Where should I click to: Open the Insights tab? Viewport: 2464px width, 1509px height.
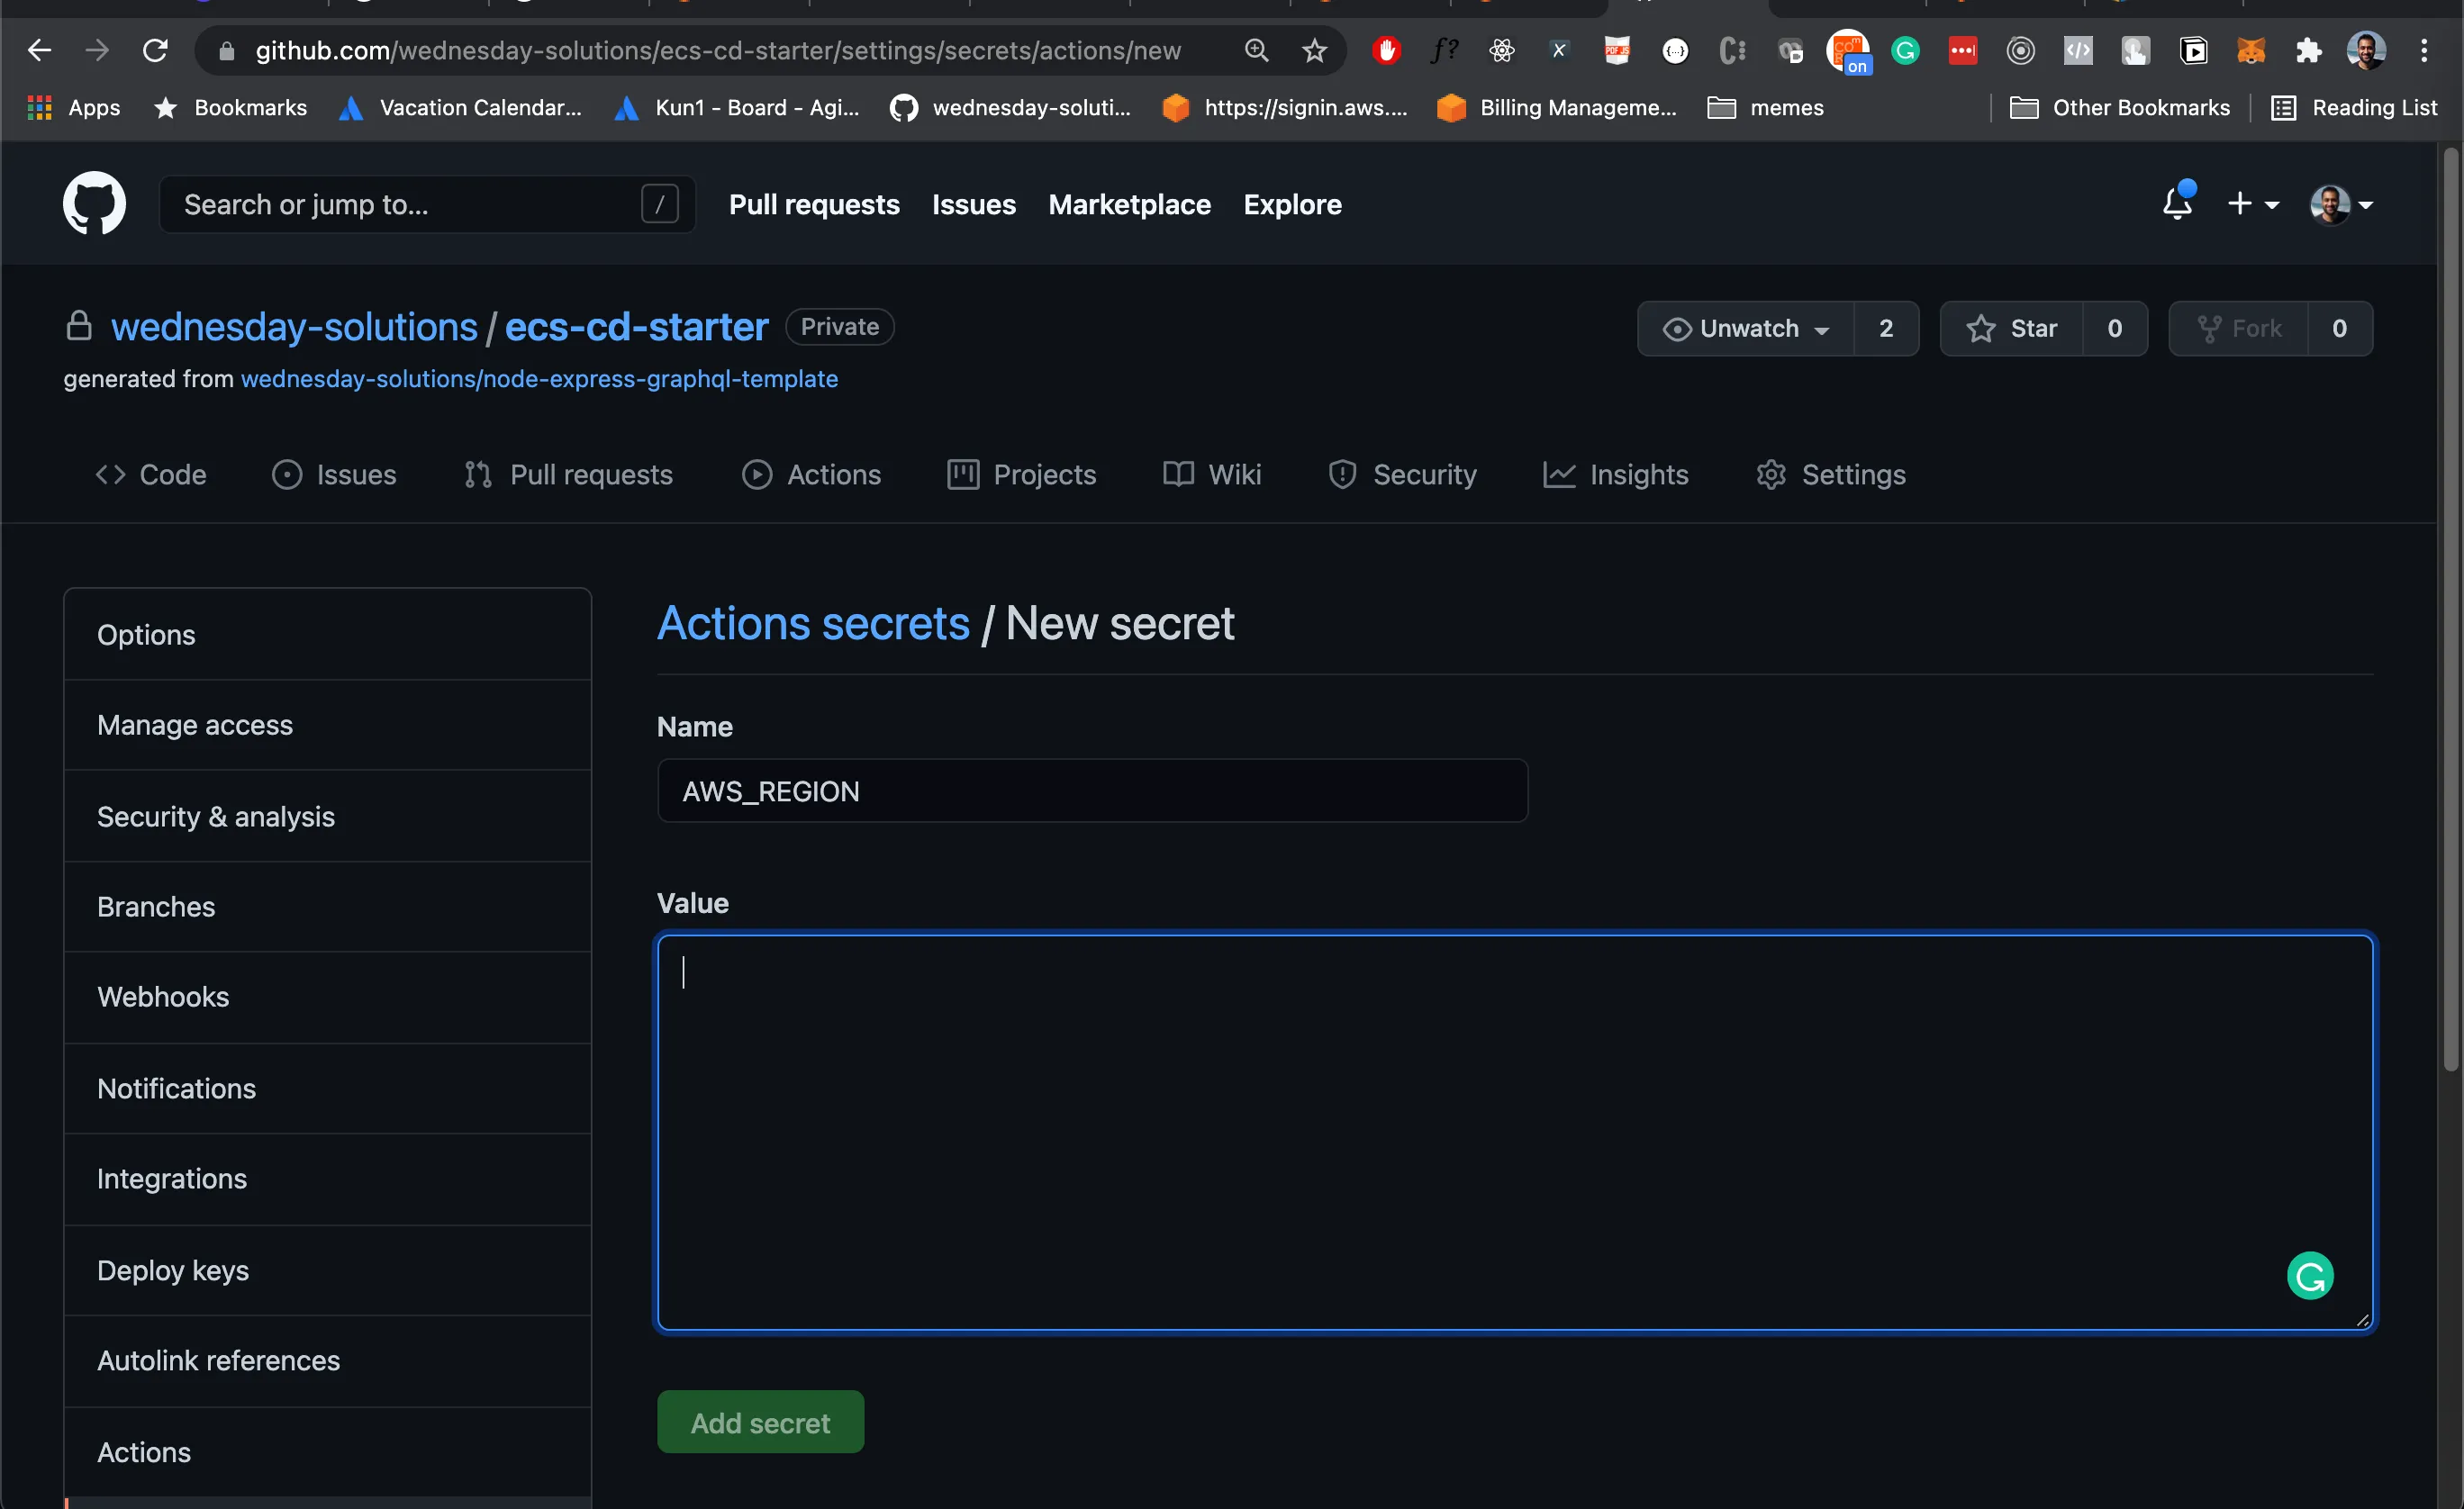1615,474
